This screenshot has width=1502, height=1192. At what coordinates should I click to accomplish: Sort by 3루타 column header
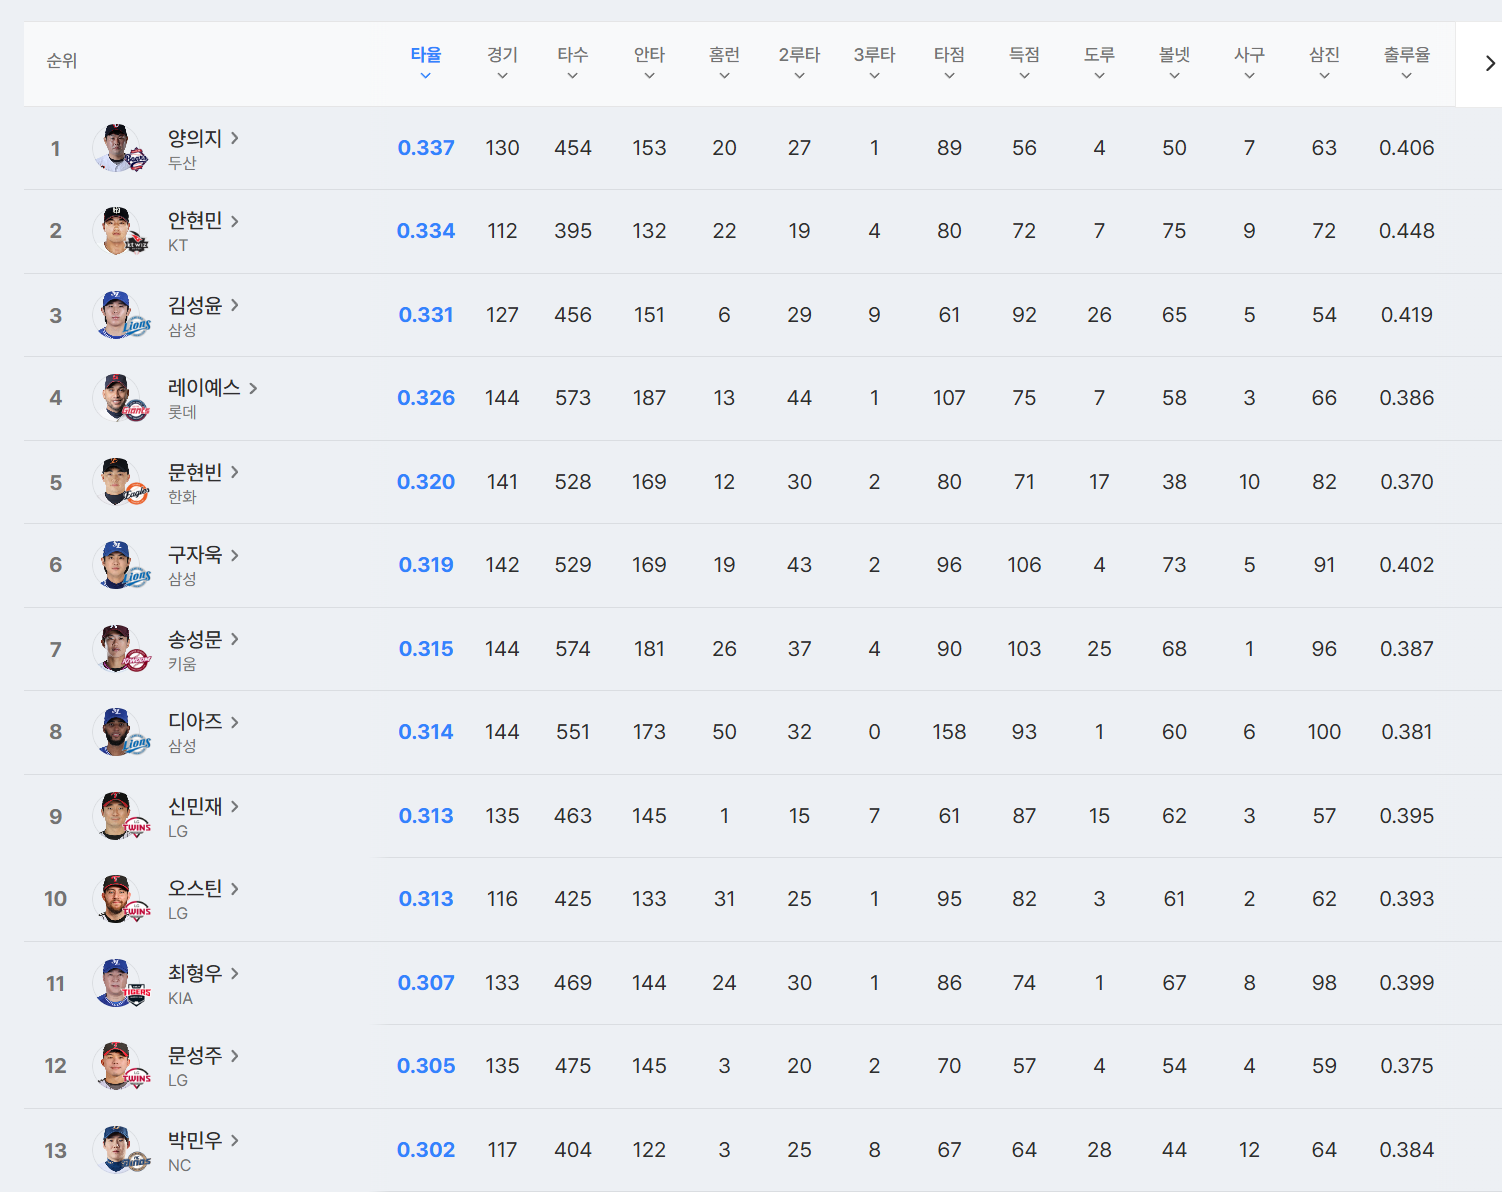[x=874, y=62]
